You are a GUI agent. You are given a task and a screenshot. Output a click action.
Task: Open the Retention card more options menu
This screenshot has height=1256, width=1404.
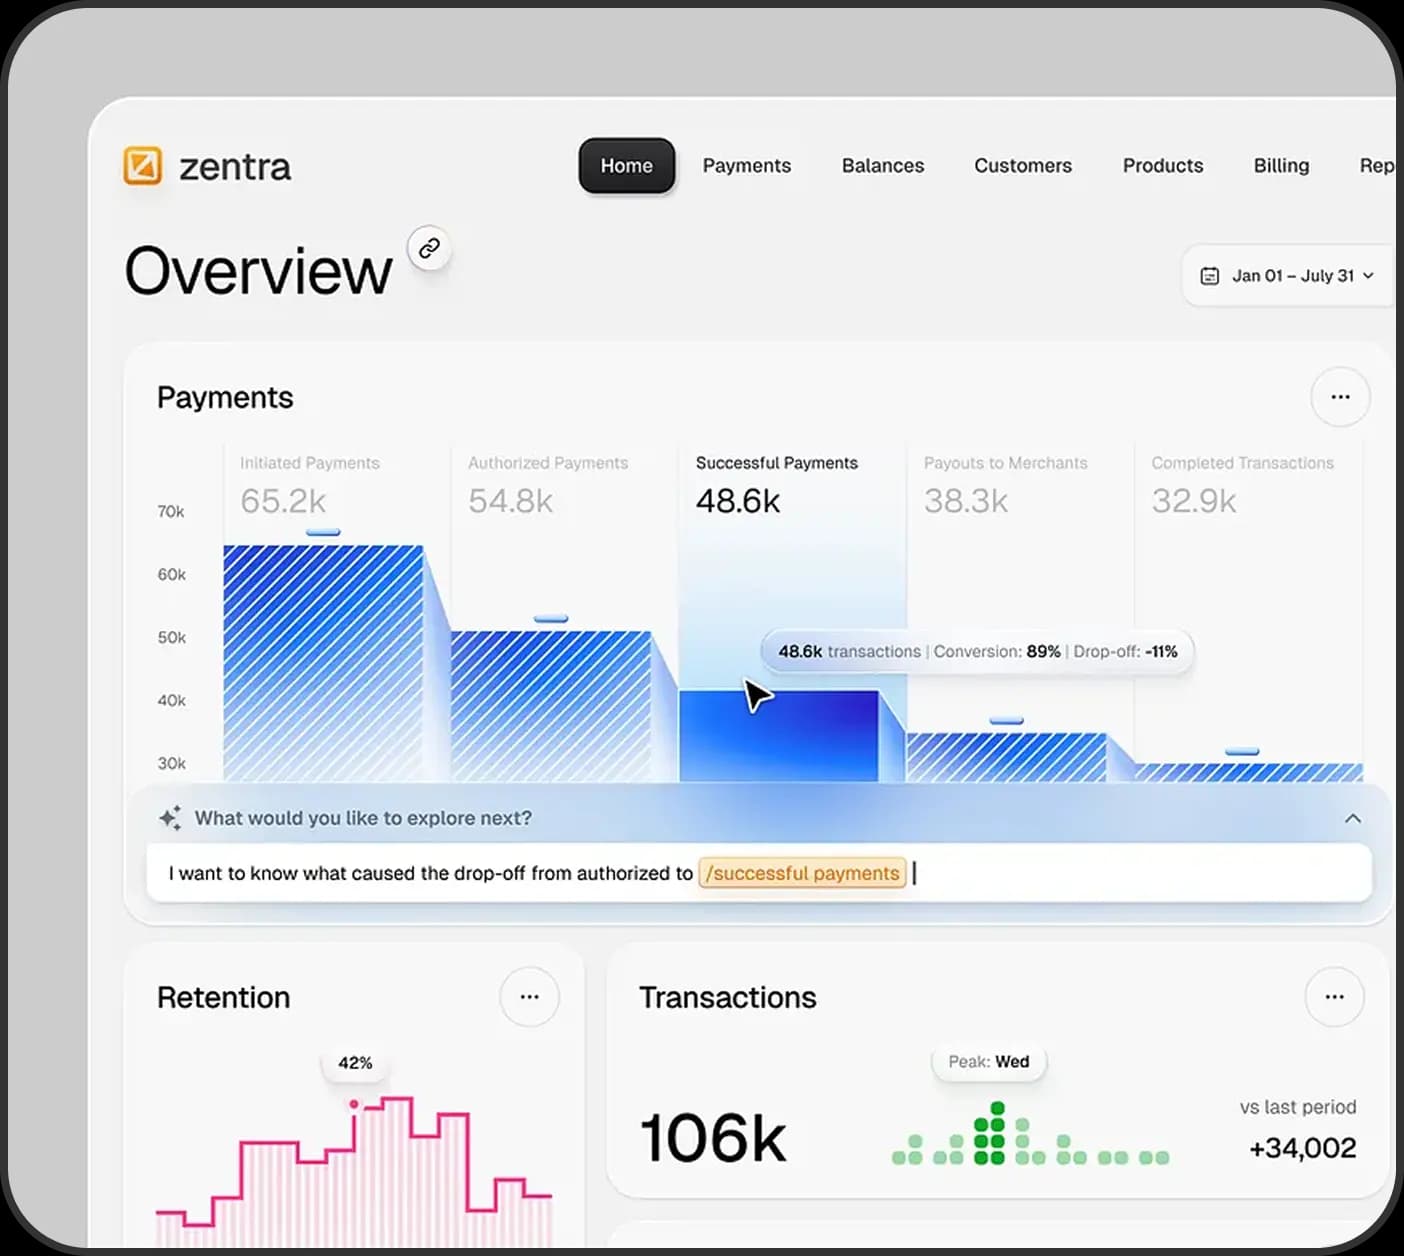click(529, 997)
